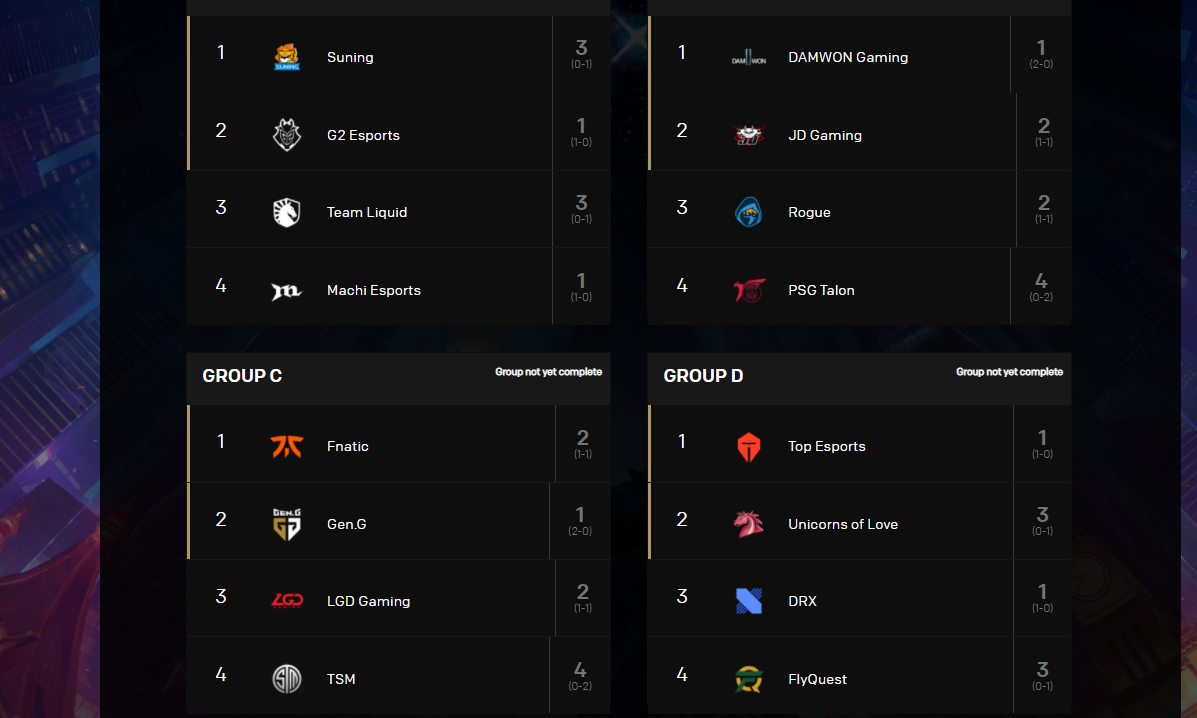Screen dimensions: 1197x718
Task: Click the PSG Talon logo
Action: 749,291
